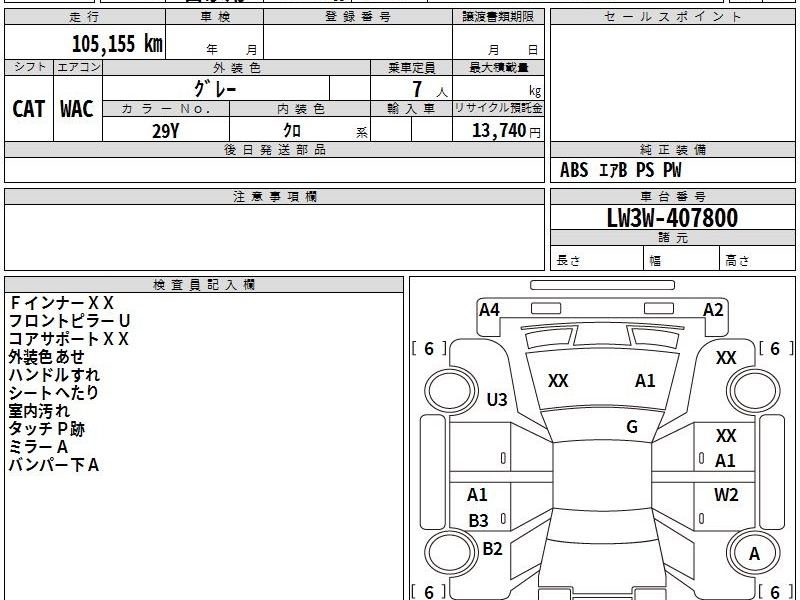Click the interior color クロ
This screenshot has width=800, height=600.
292,131
